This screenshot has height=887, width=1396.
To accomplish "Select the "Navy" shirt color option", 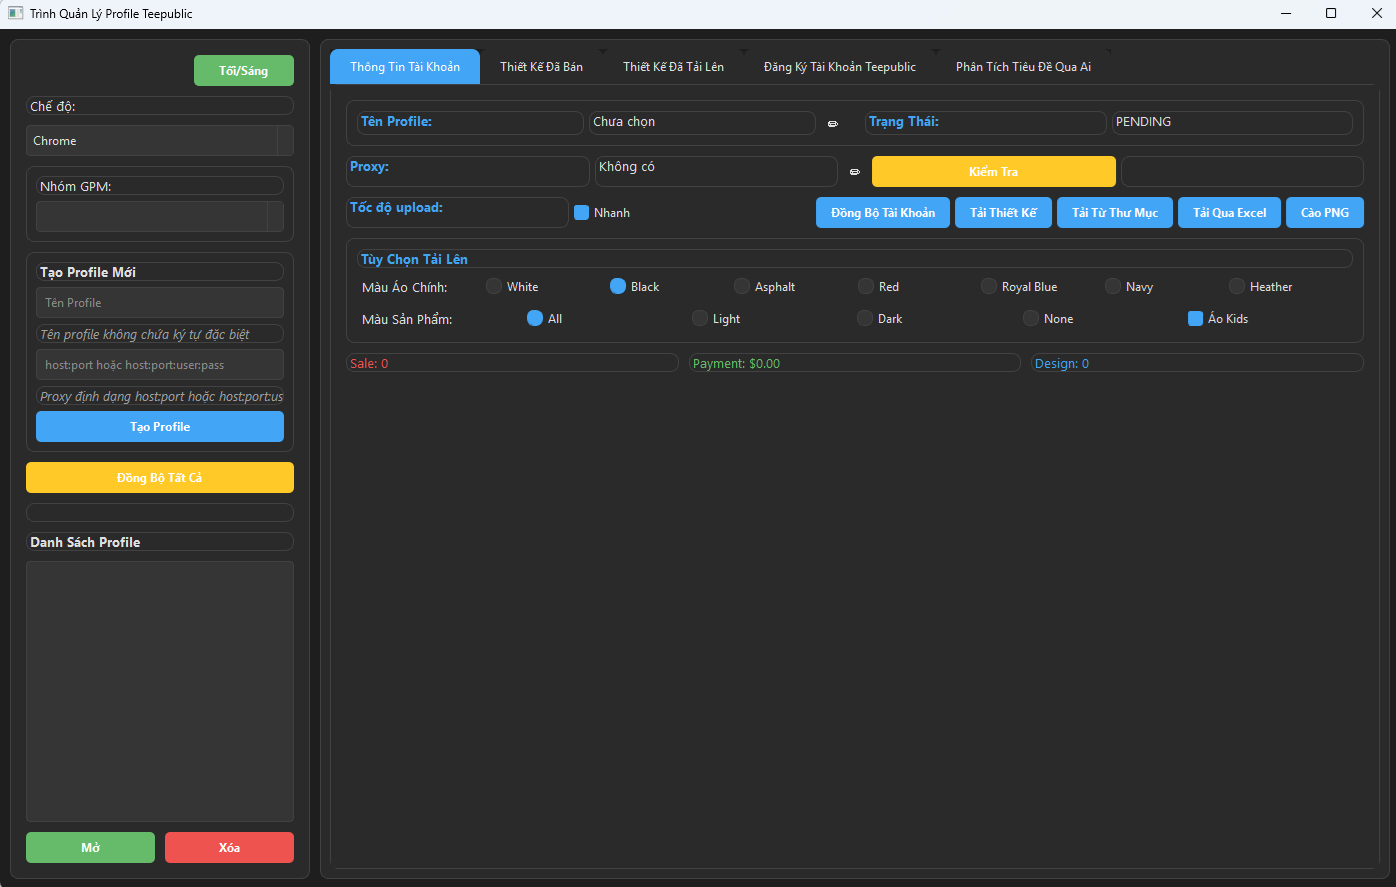I will 1112,286.
